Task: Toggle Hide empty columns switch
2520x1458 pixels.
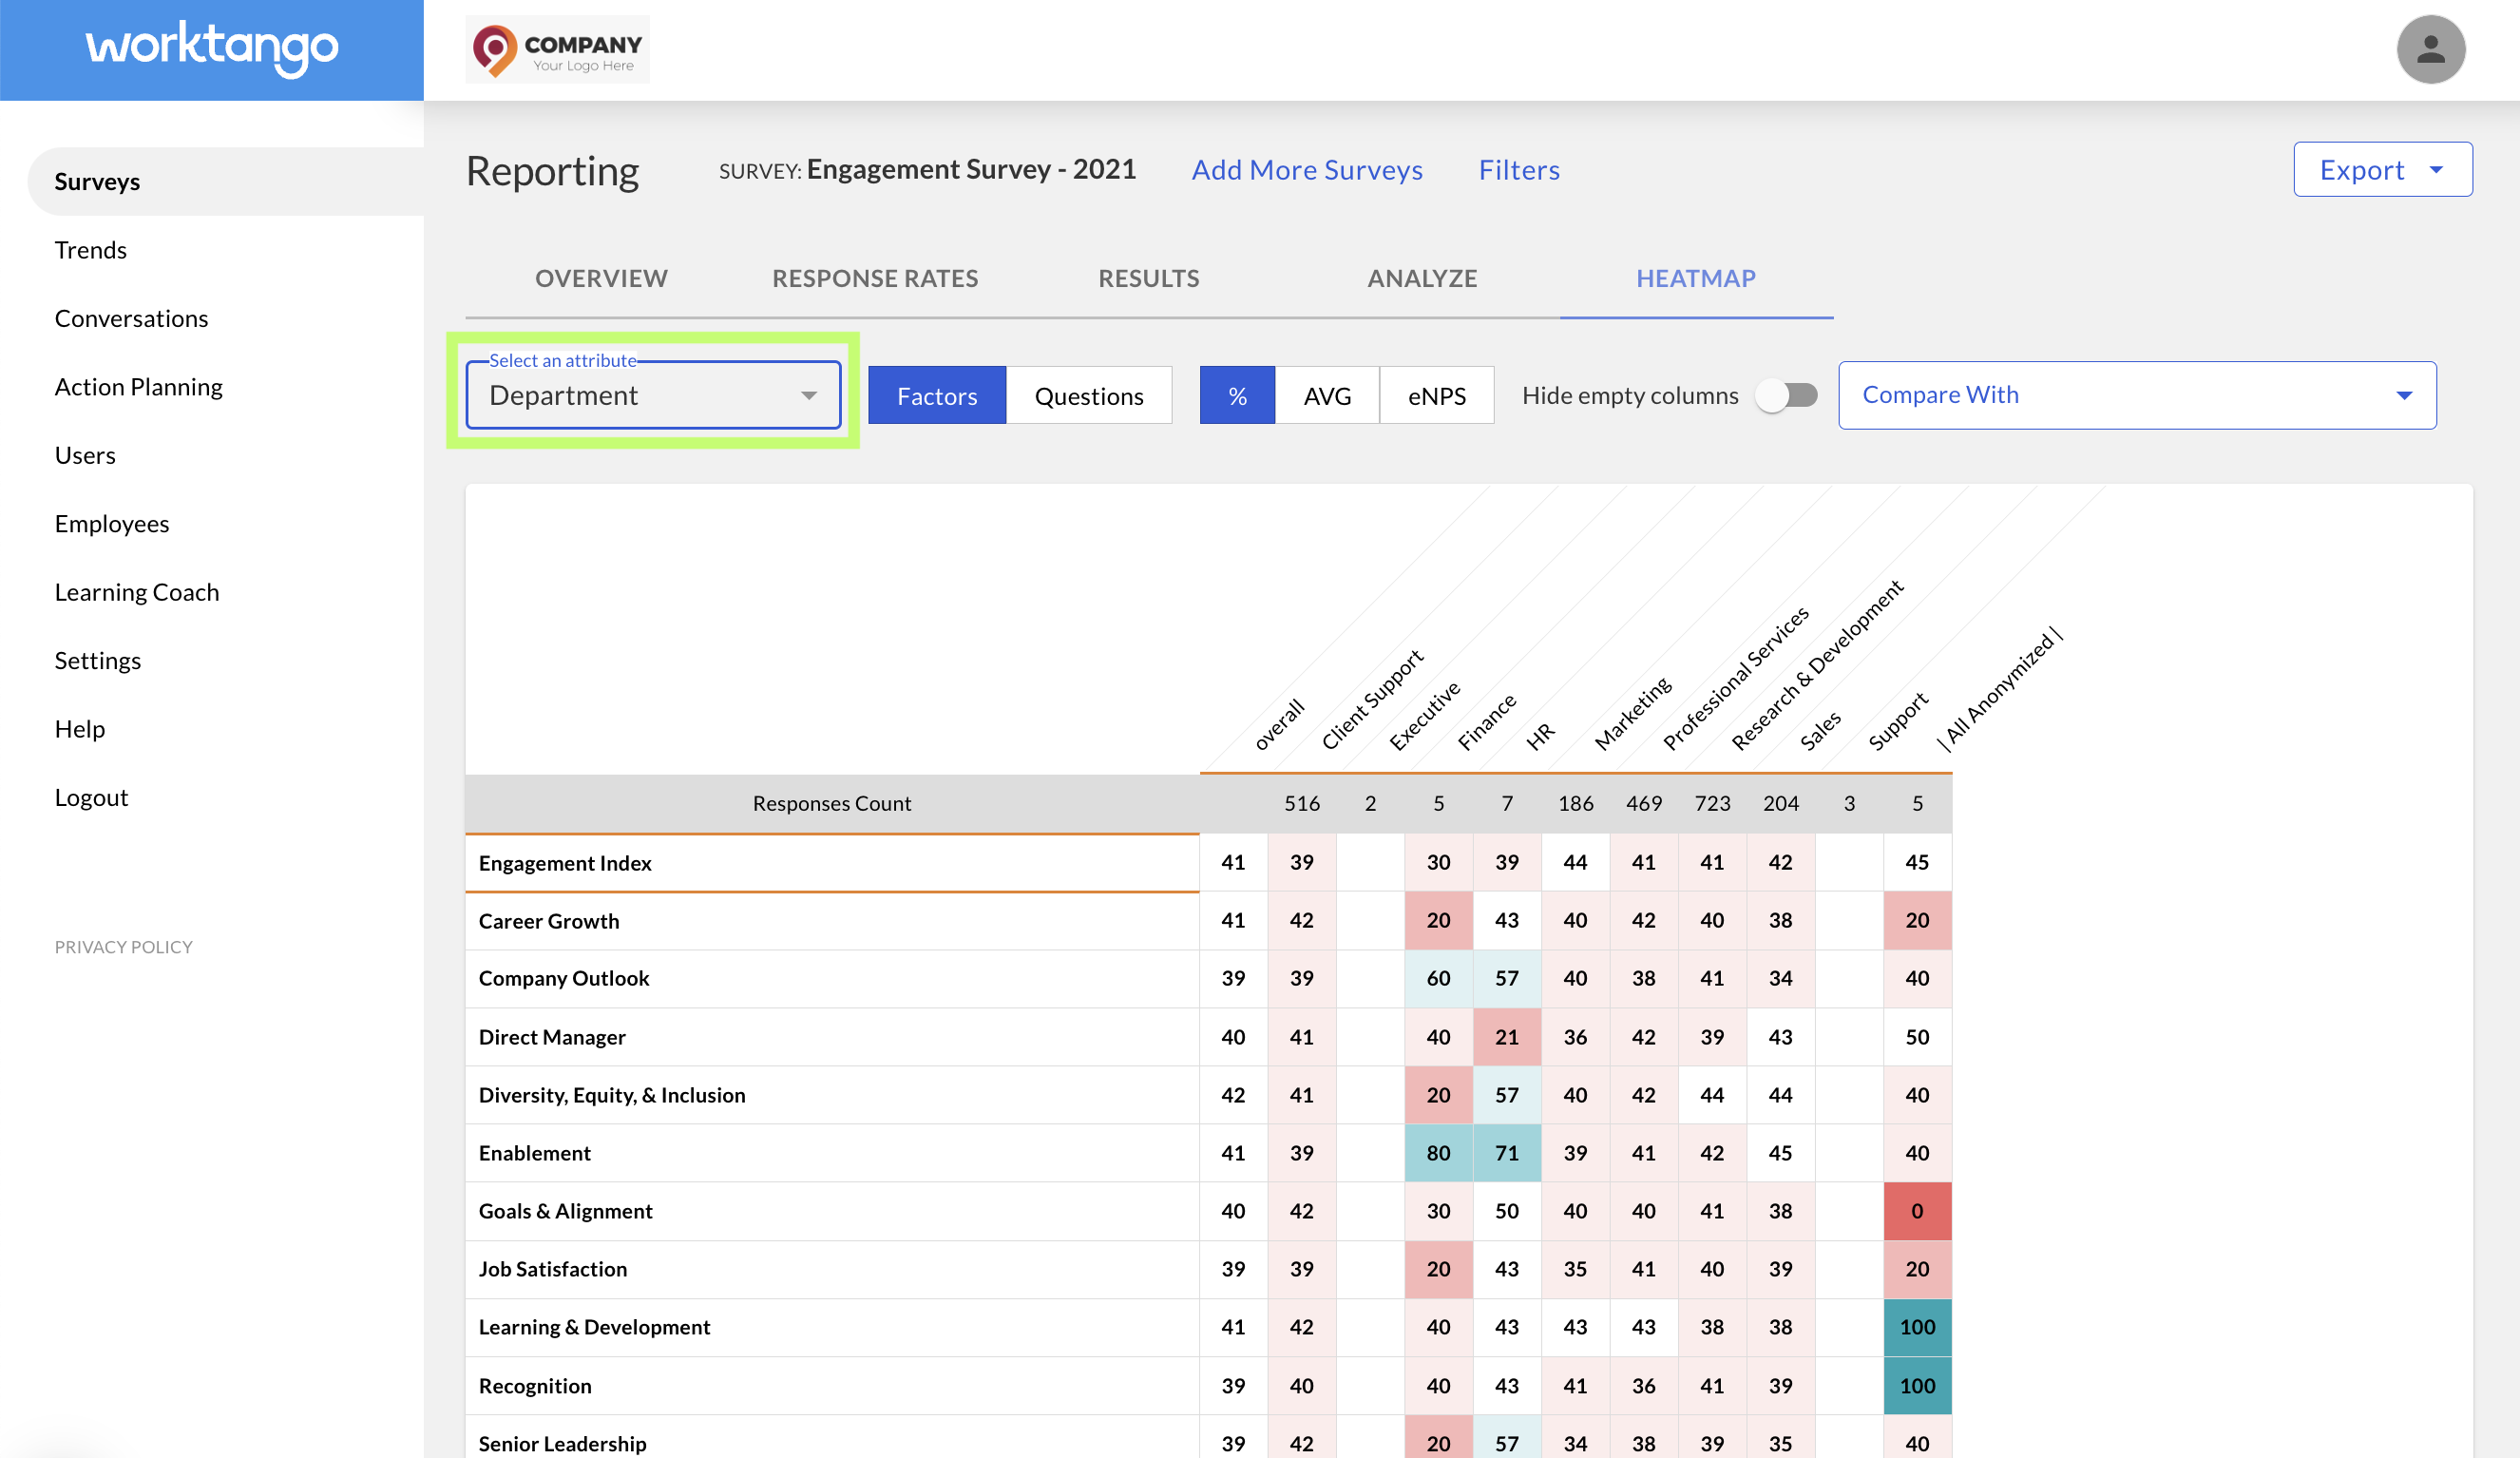Action: coord(1788,395)
